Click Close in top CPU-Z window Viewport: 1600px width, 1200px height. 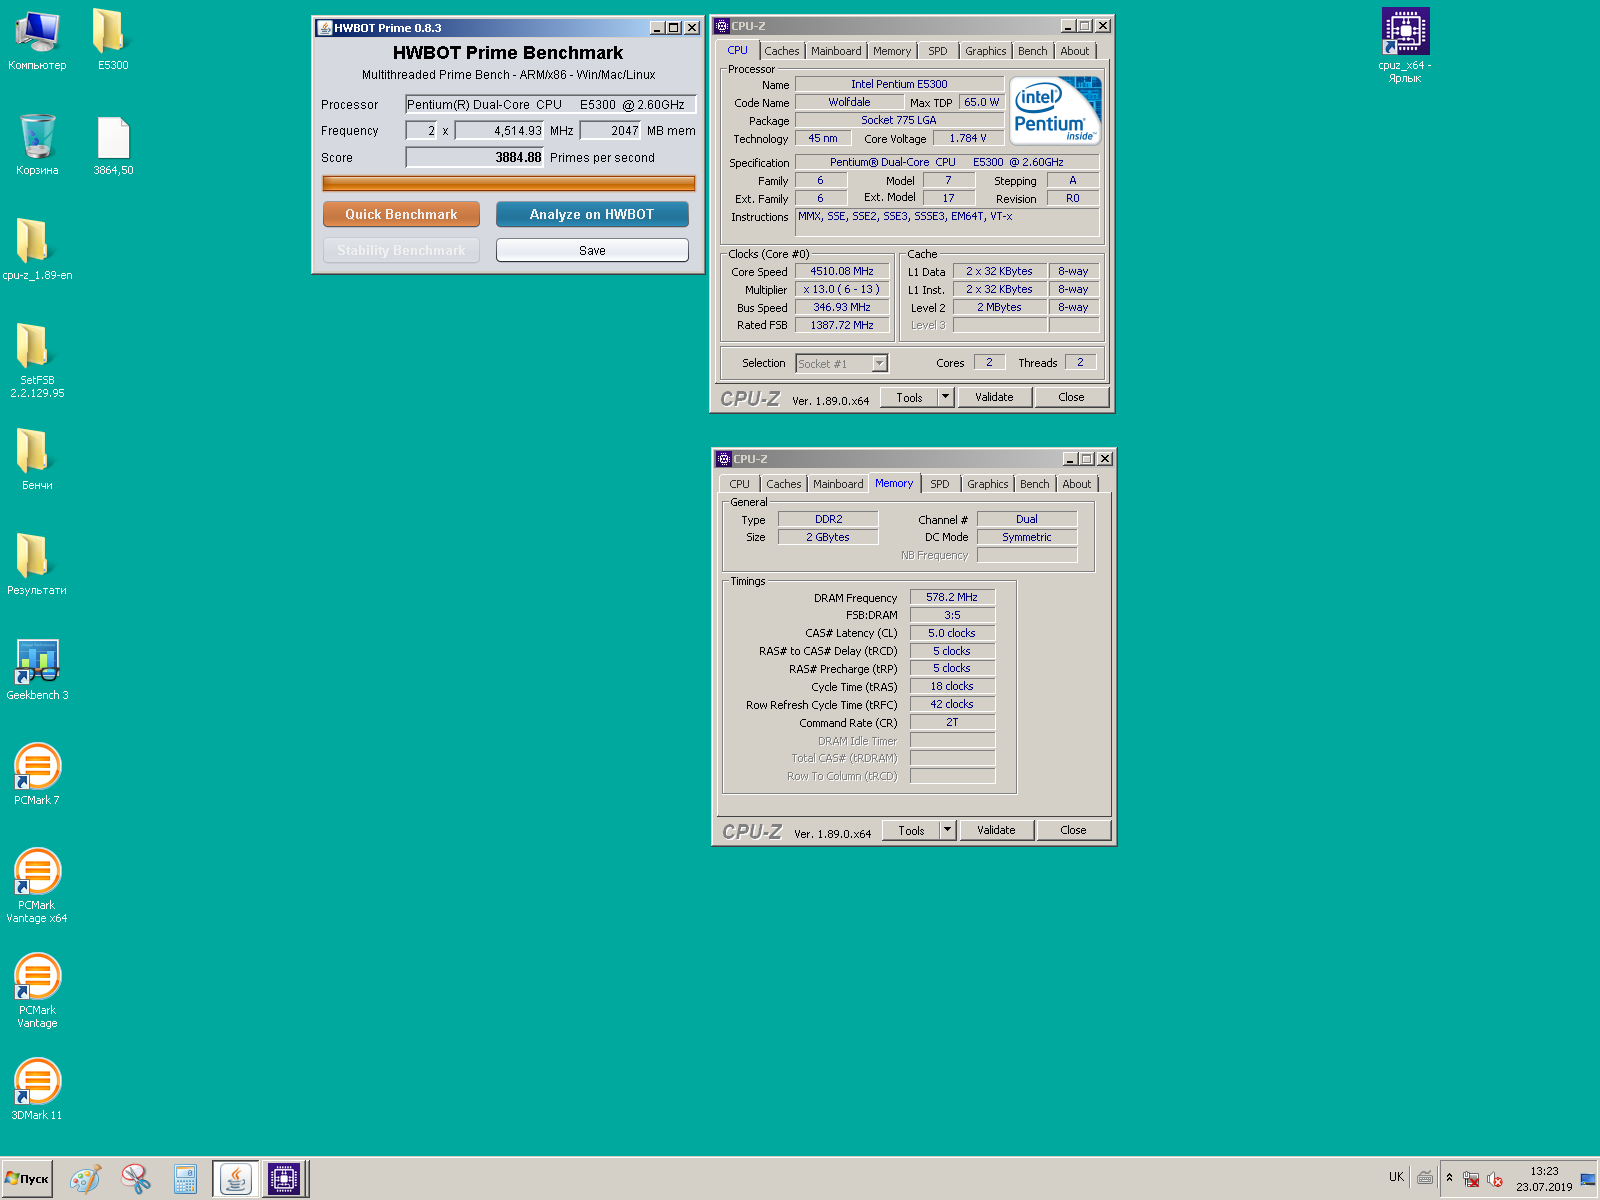click(x=1071, y=397)
